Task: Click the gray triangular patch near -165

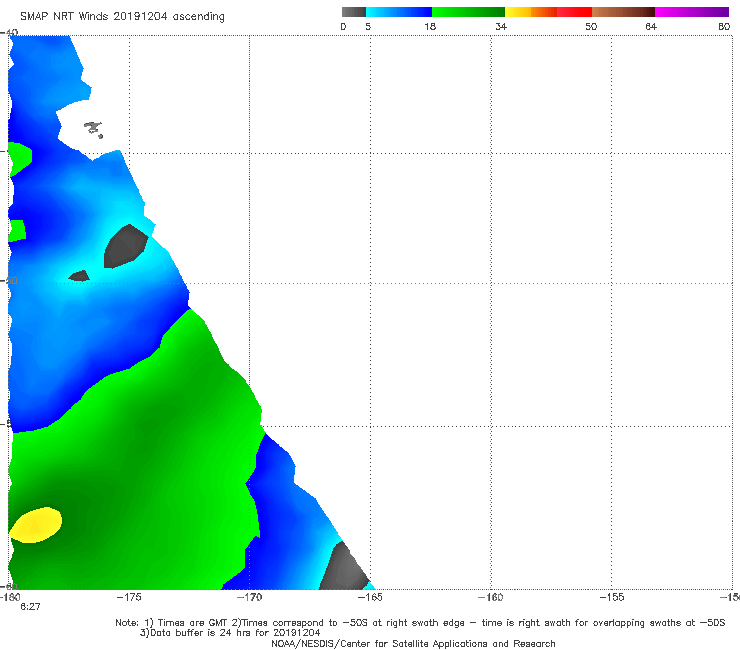Action: [345, 566]
